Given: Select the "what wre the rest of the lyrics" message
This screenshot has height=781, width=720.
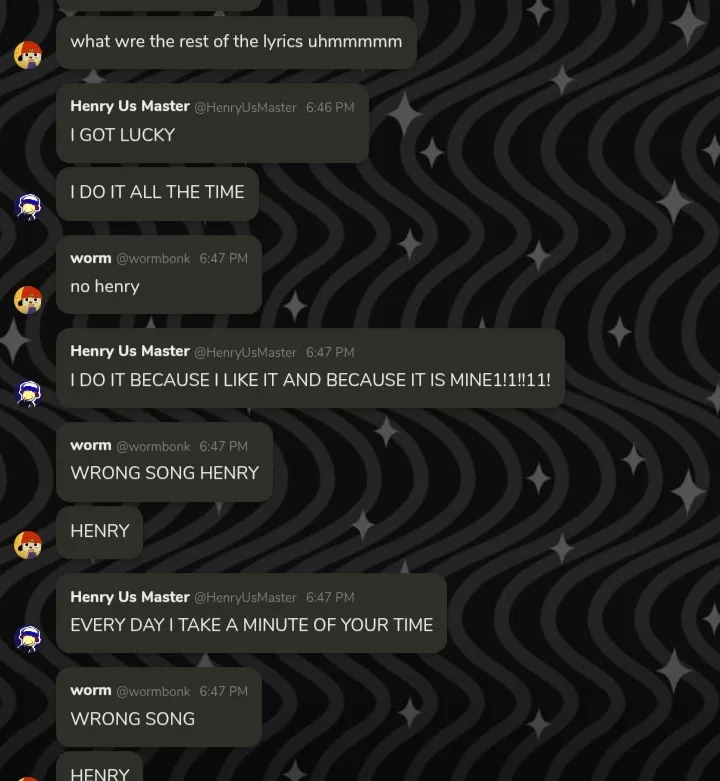Looking at the screenshot, I should coord(236,42).
